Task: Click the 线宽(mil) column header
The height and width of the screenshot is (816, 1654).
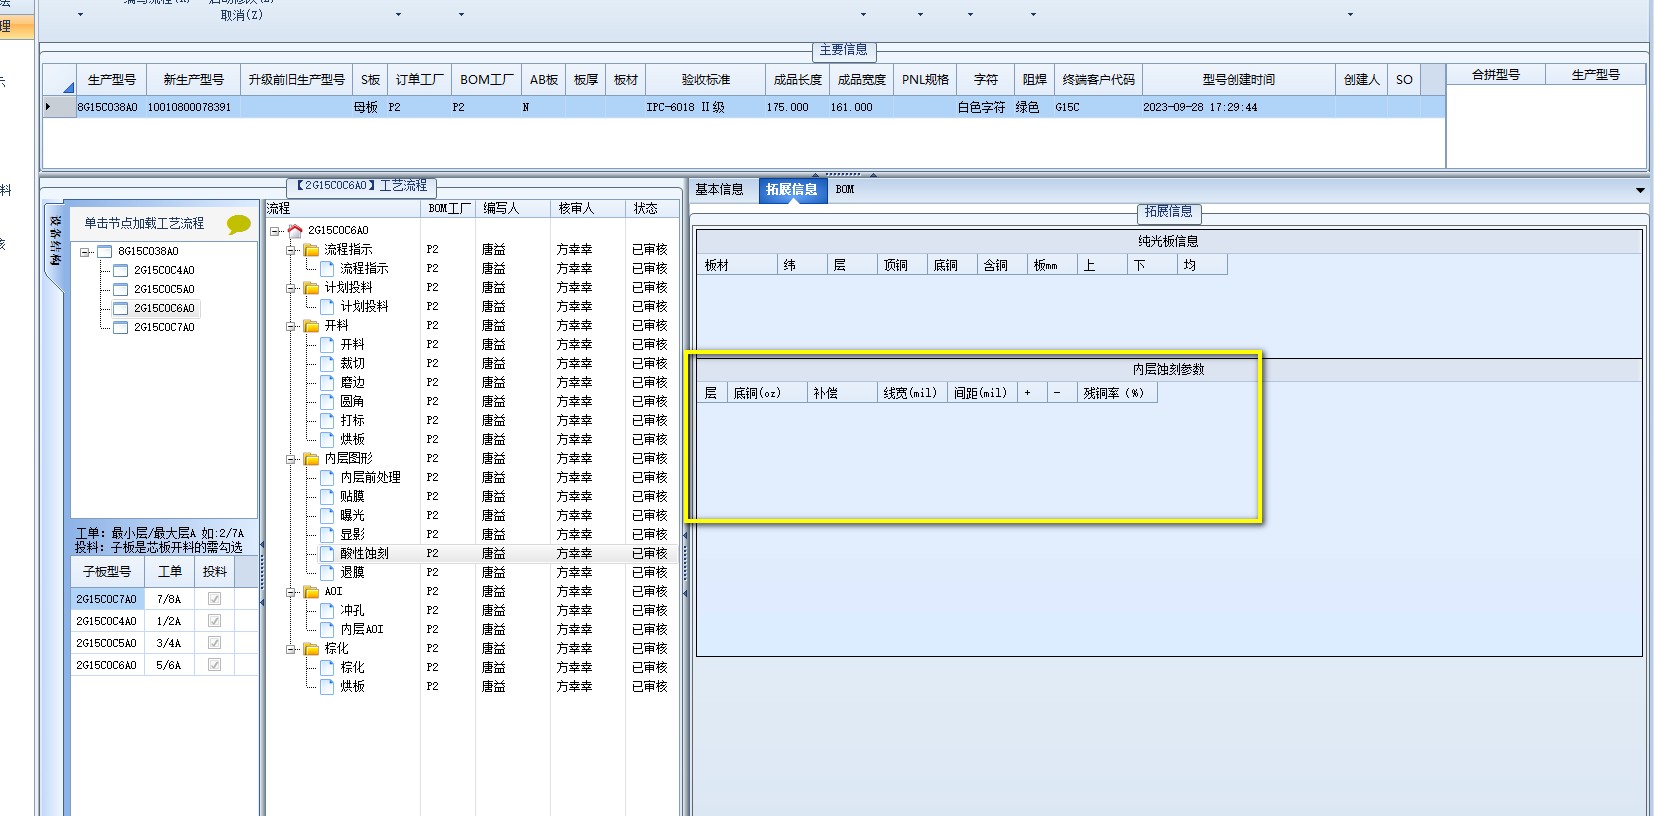Action: [x=911, y=393]
